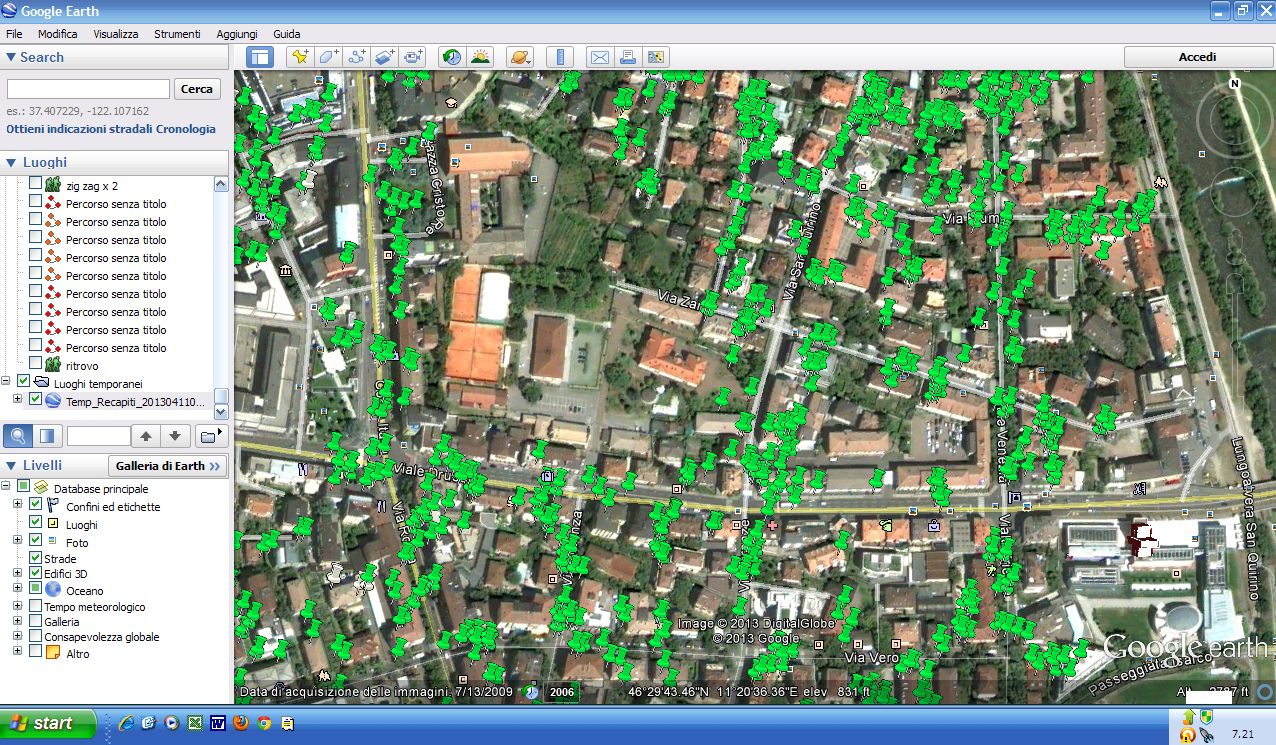Image resolution: width=1276 pixels, height=745 pixels.
Task: Uncheck the Foto layer checkbox
Action: pos(36,540)
